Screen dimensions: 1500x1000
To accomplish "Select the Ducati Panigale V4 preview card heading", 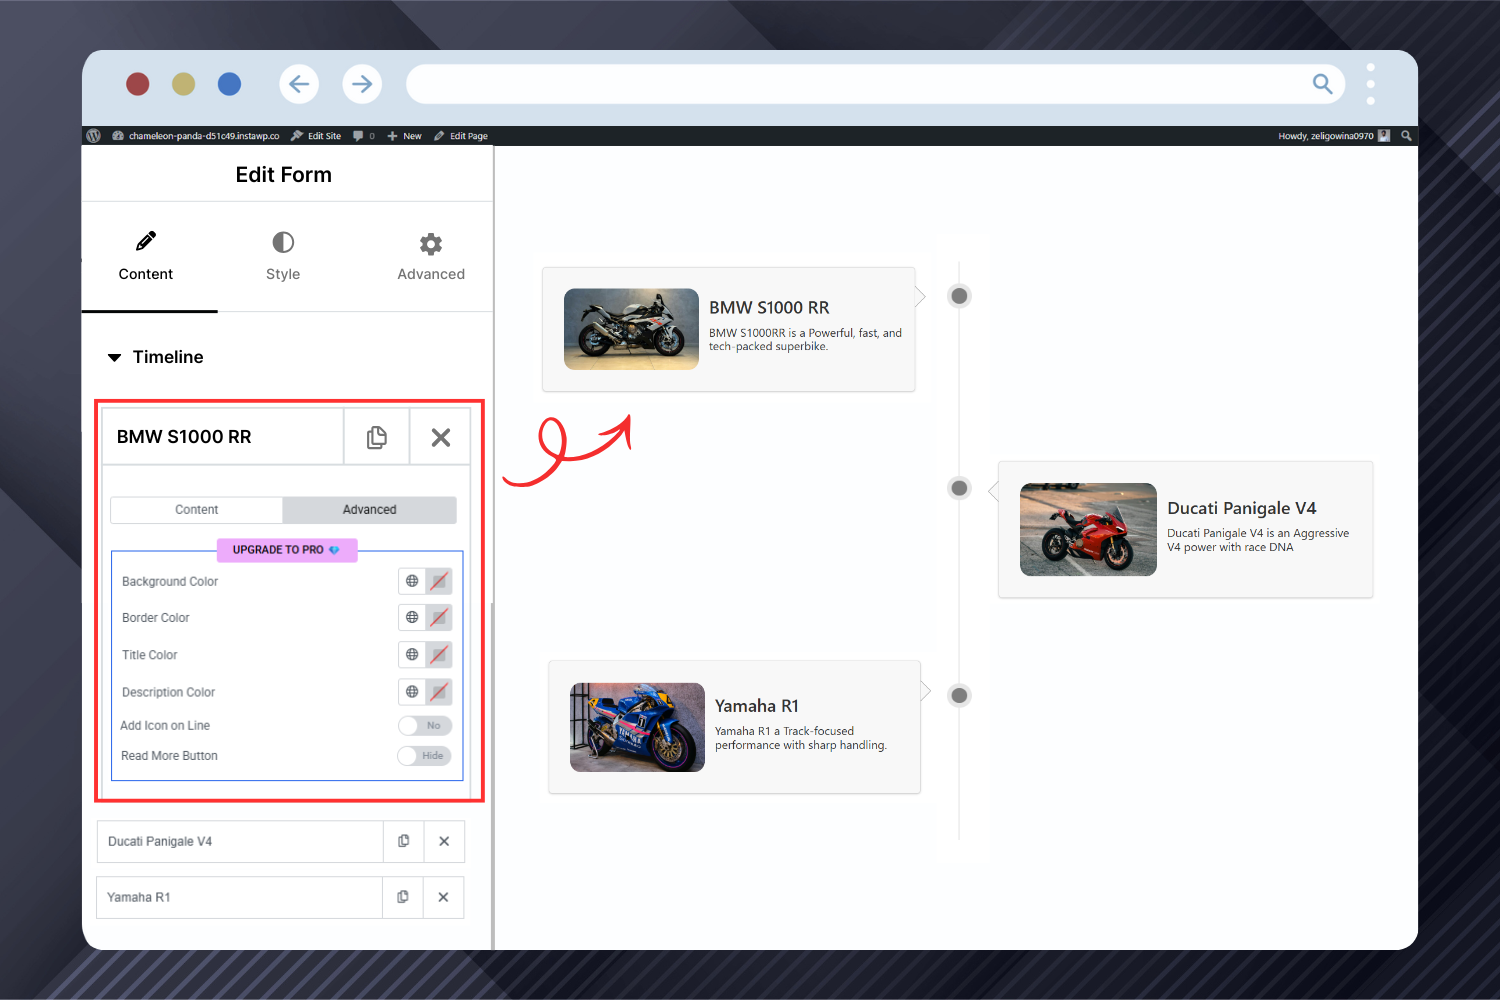I will [x=1242, y=508].
